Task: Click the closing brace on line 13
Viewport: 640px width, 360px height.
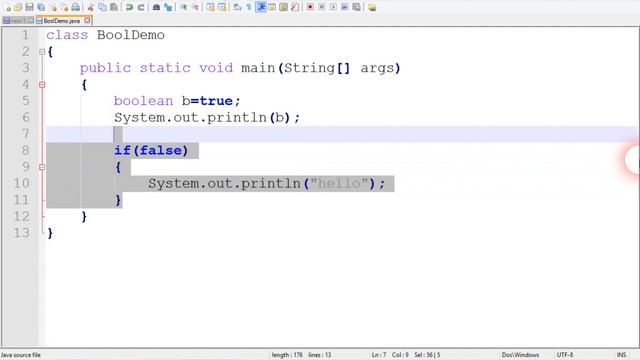Action: (x=50, y=233)
